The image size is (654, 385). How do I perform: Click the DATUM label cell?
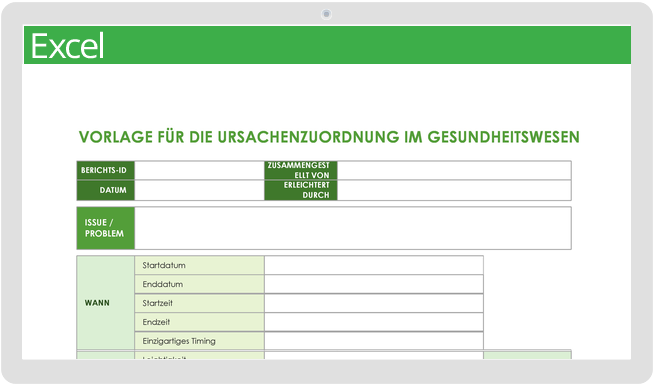coord(106,190)
